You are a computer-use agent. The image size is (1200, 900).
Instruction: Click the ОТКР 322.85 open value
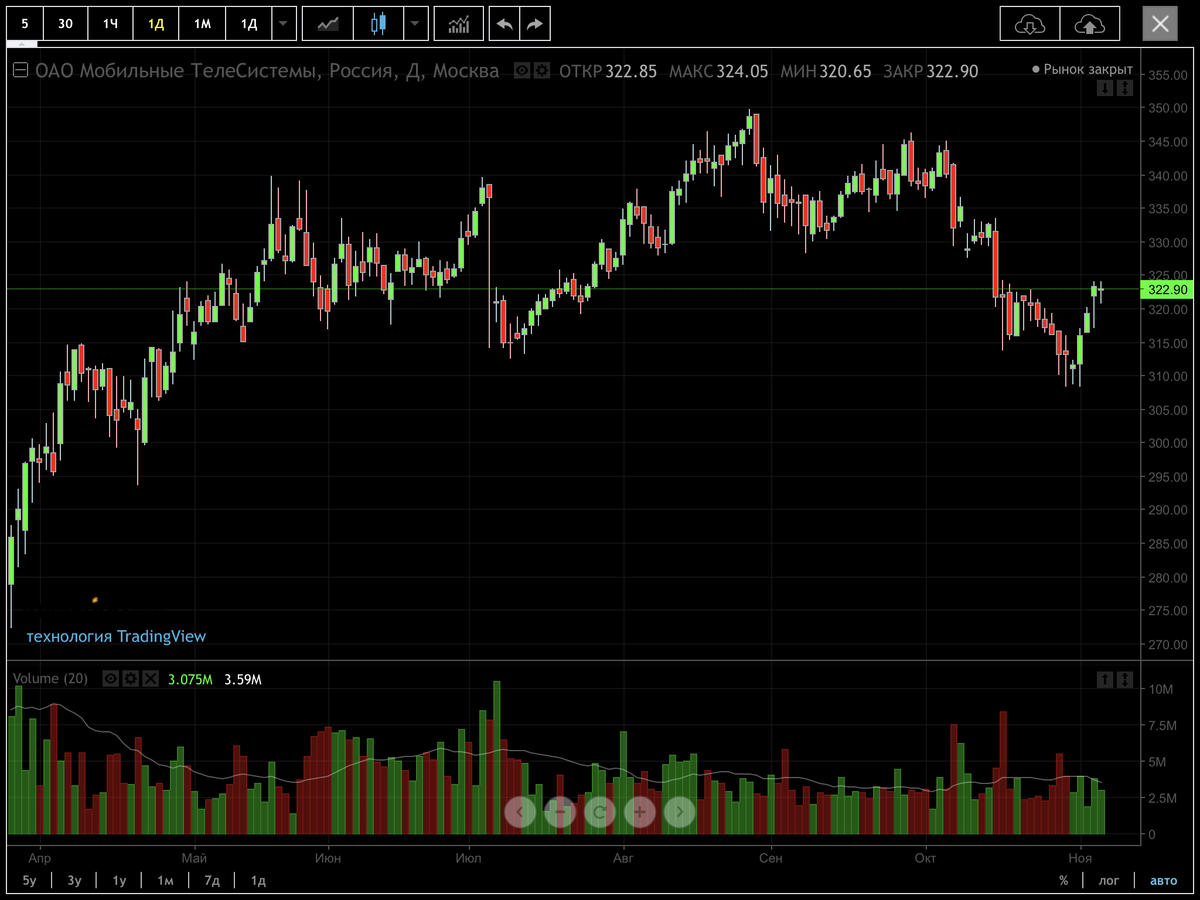[x=608, y=71]
